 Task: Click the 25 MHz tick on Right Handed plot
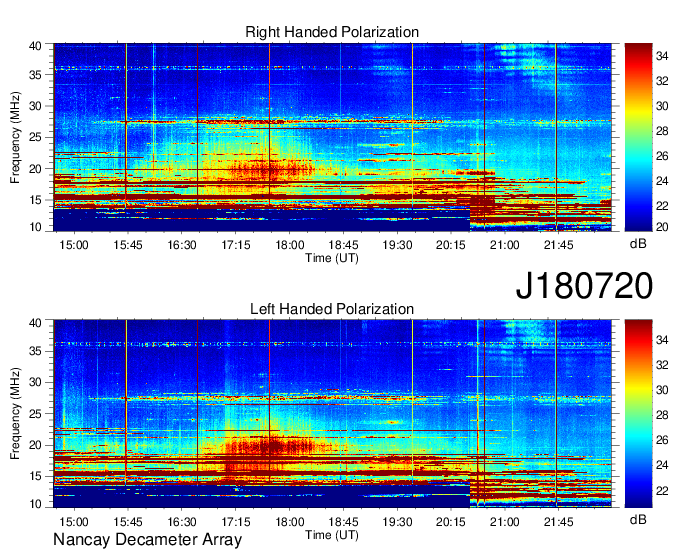coord(35,137)
